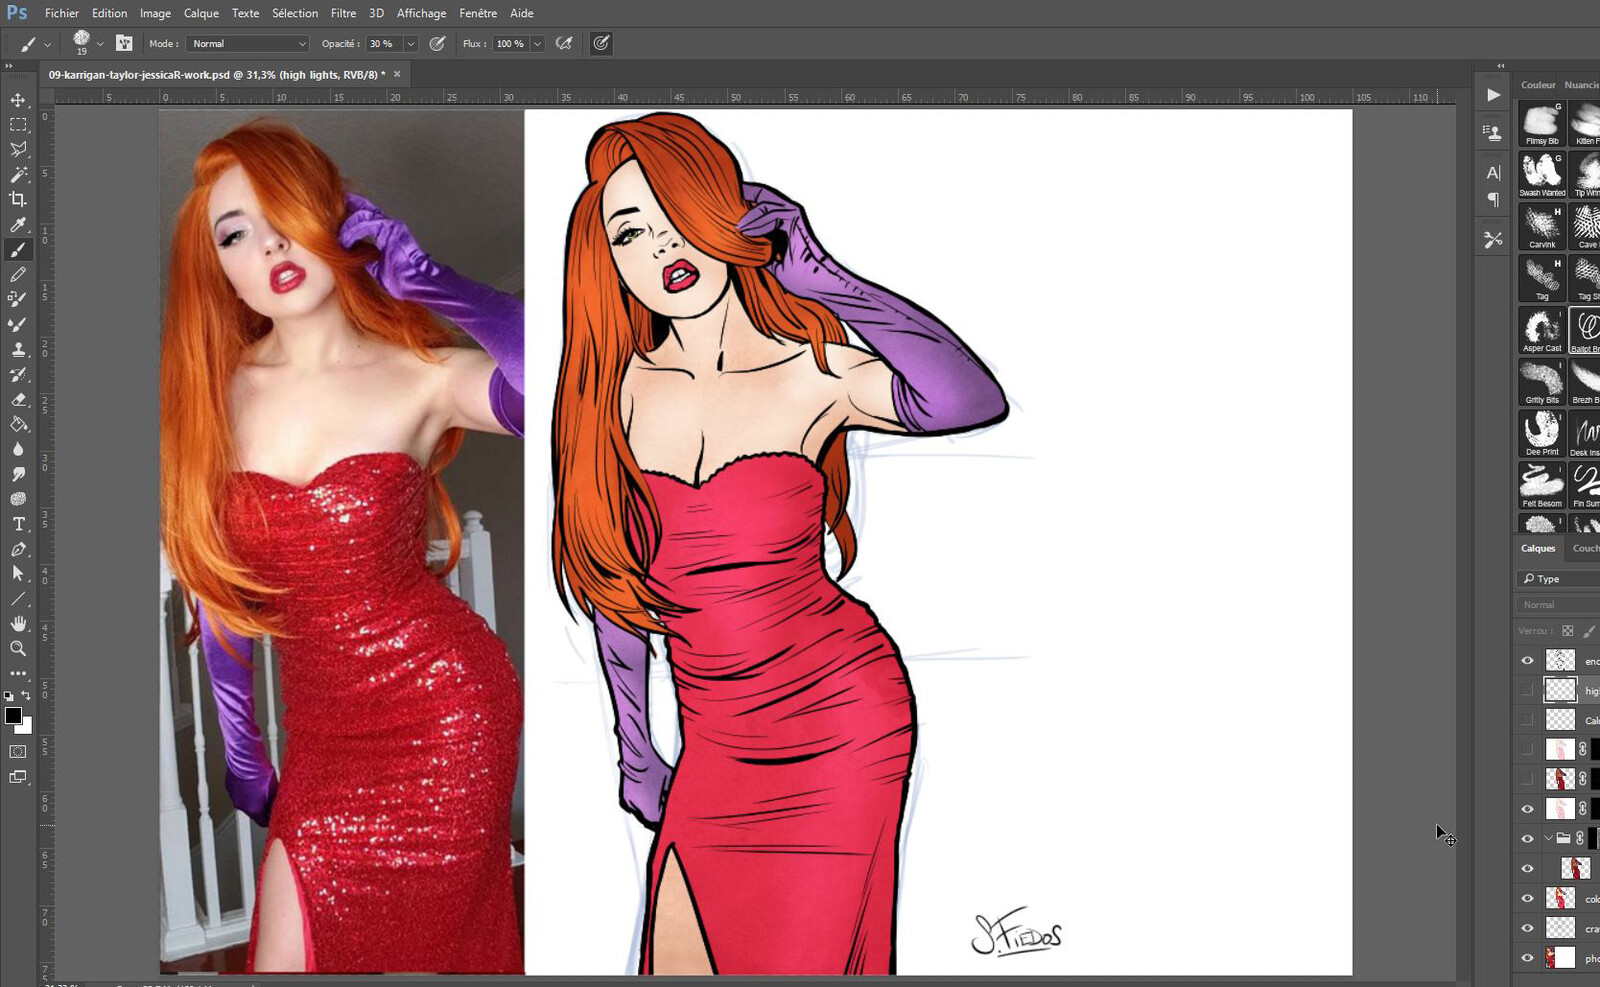Open layer blending mode Normal dropdown
Image resolution: width=1600 pixels, height=987 pixels.
click(1558, 605)
